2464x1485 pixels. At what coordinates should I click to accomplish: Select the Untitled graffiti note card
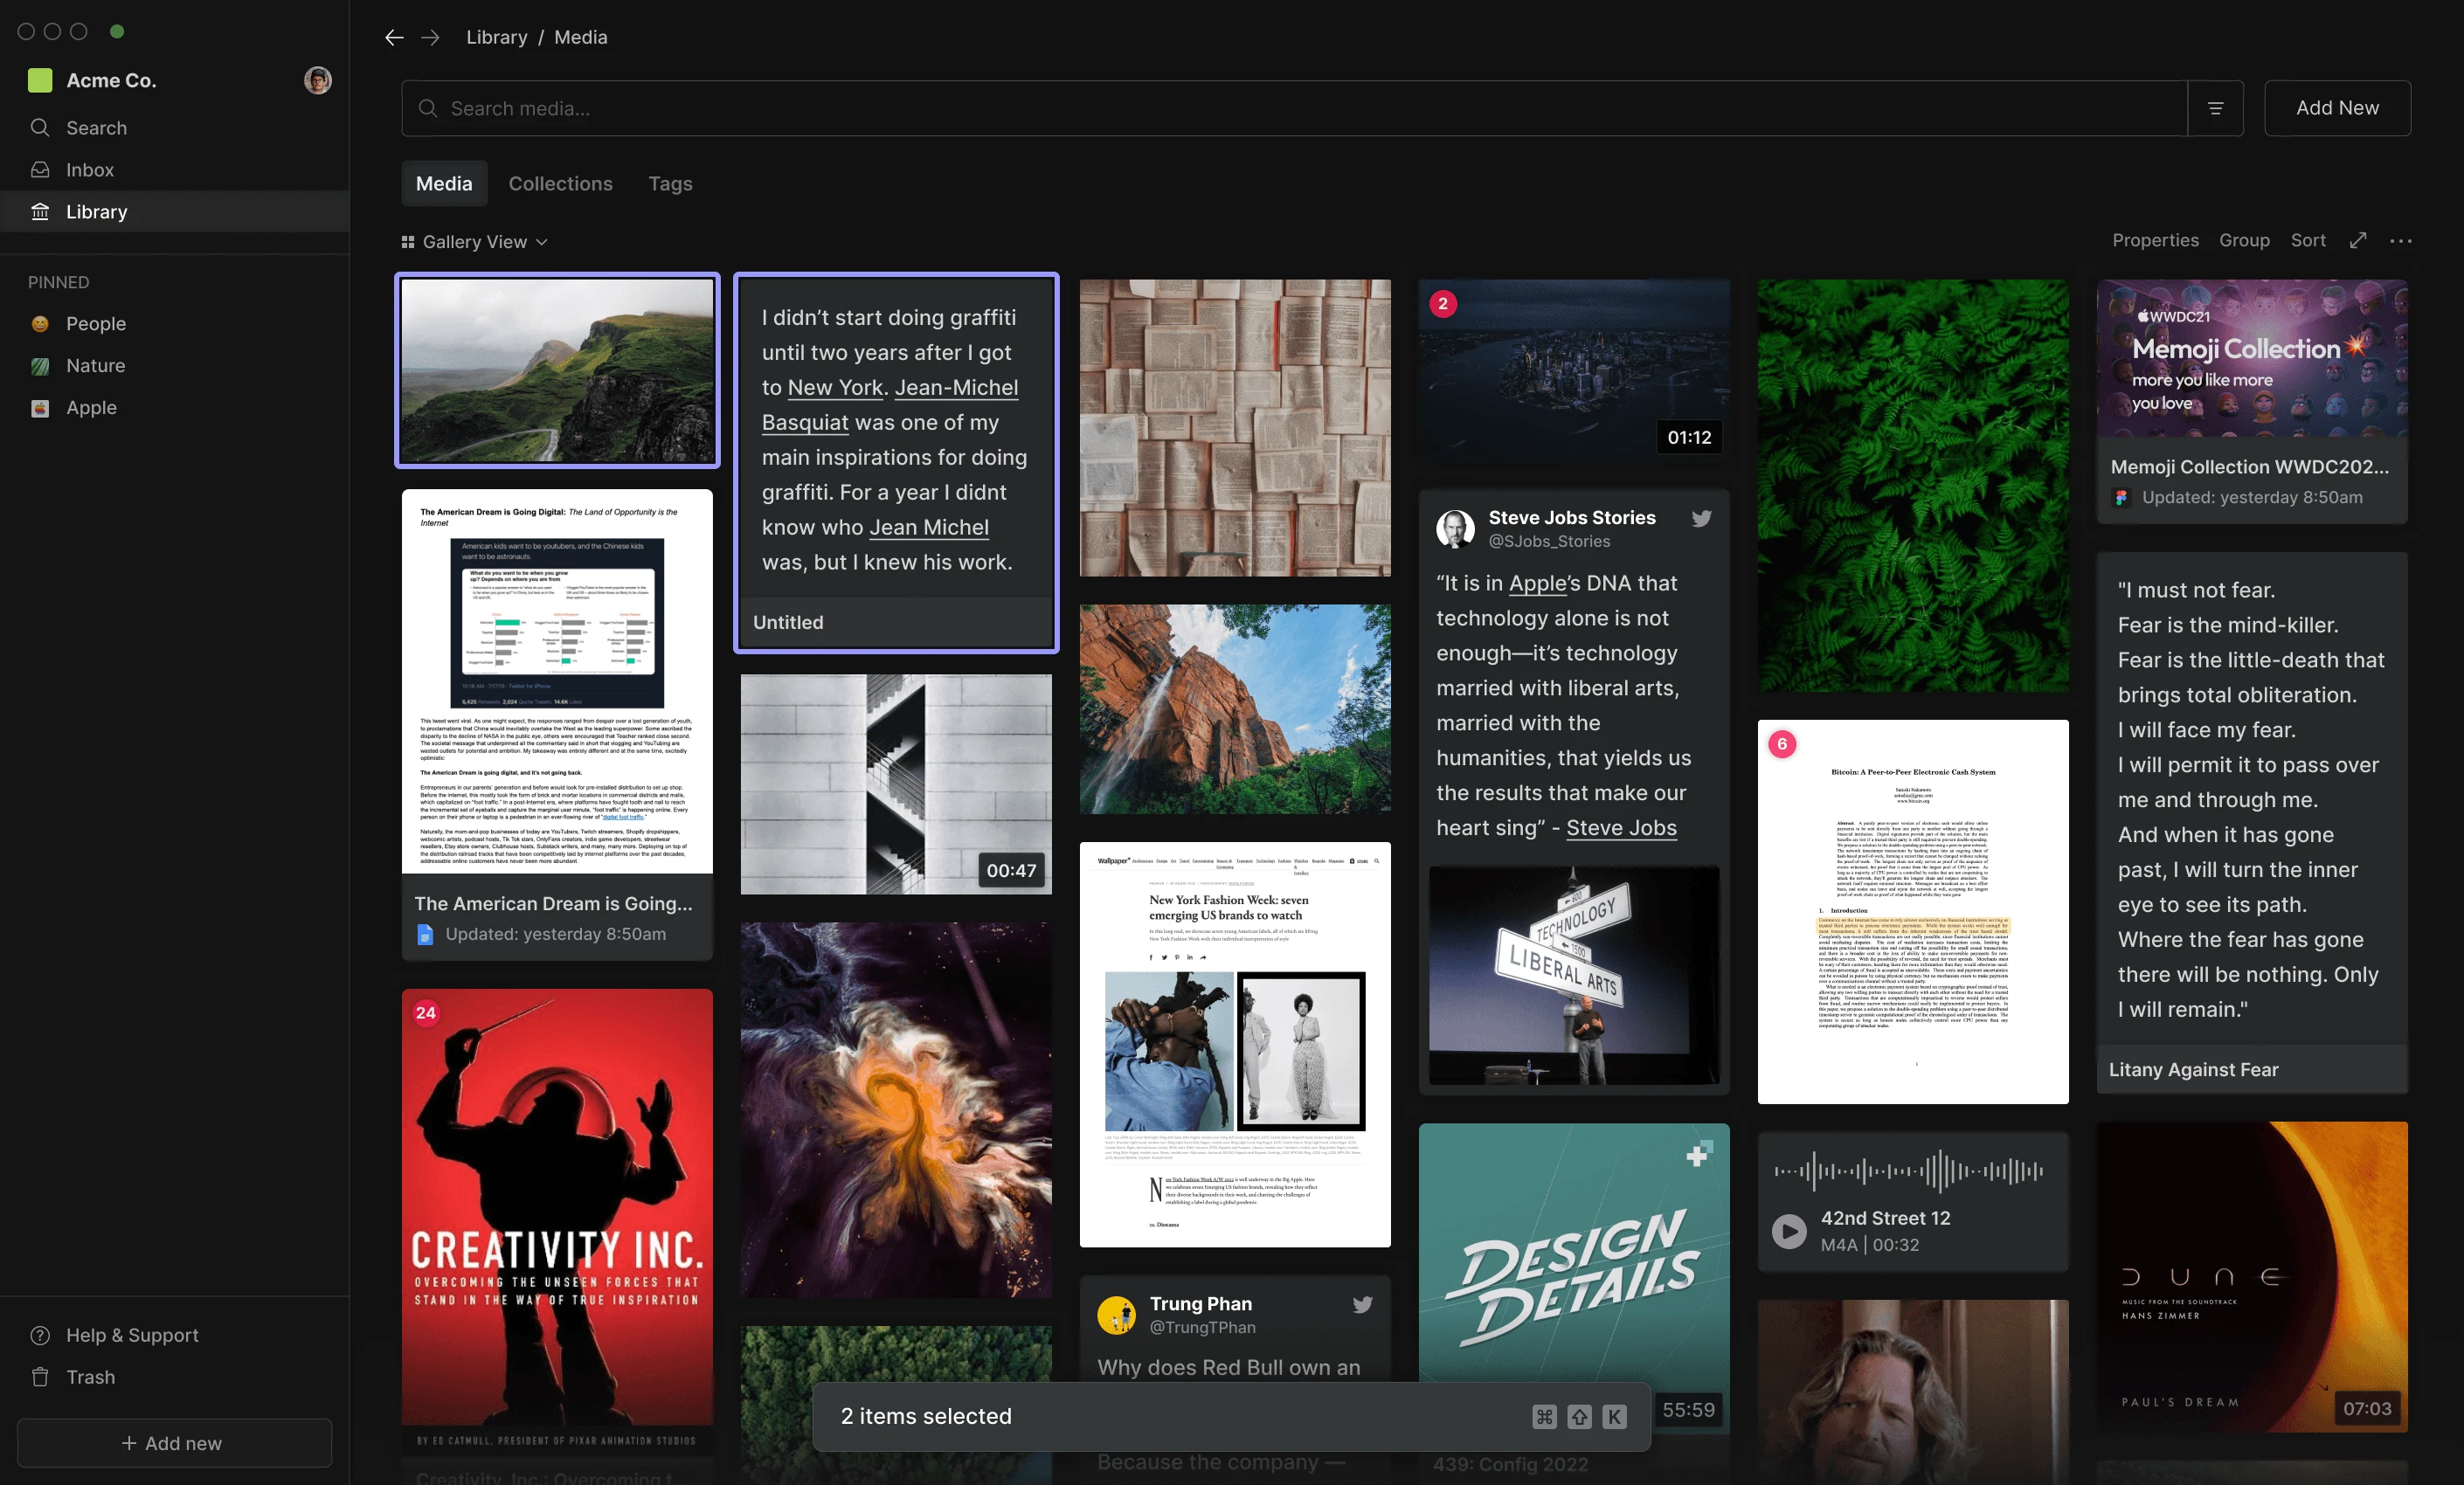point(895,463)
